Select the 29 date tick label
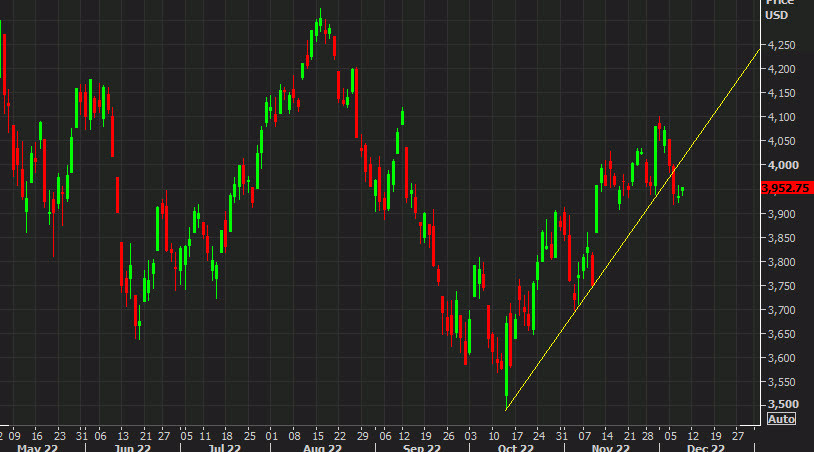 click(x=362, y=436)
